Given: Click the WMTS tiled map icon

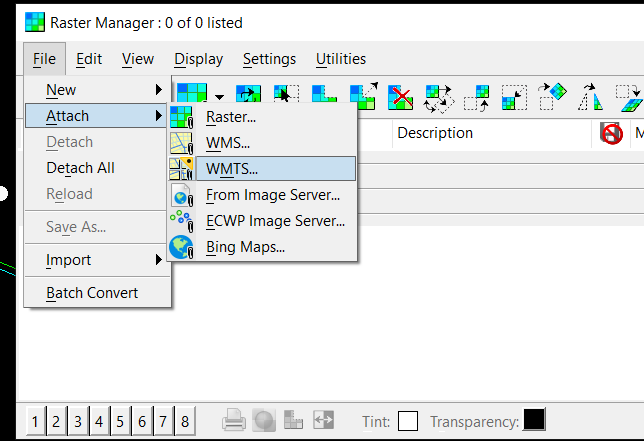Looking at the screenshot, I should (x=182, y=169).
